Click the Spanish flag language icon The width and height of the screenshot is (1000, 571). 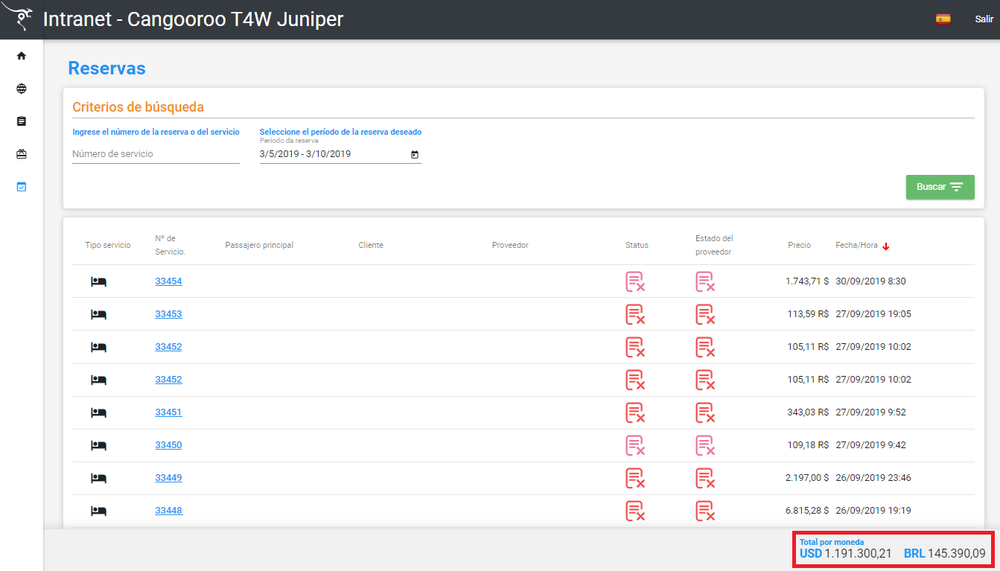[x=943, y=19]
